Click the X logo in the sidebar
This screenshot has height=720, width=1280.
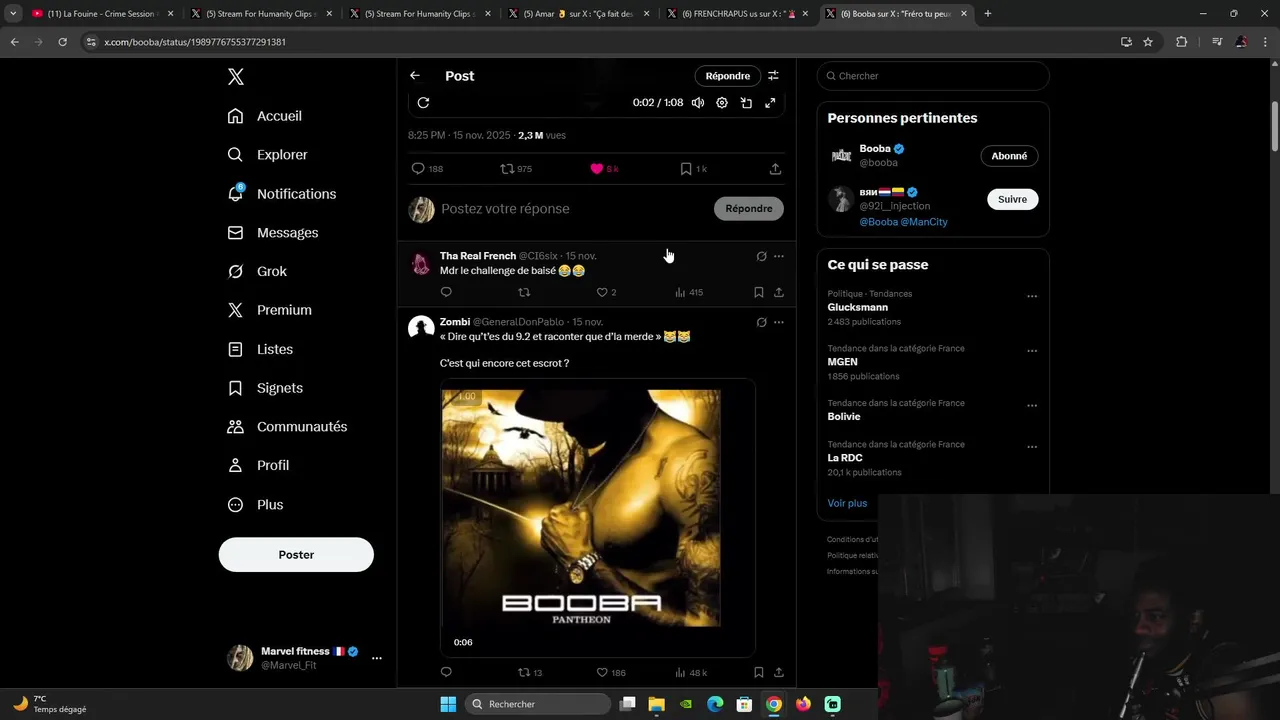235,77
